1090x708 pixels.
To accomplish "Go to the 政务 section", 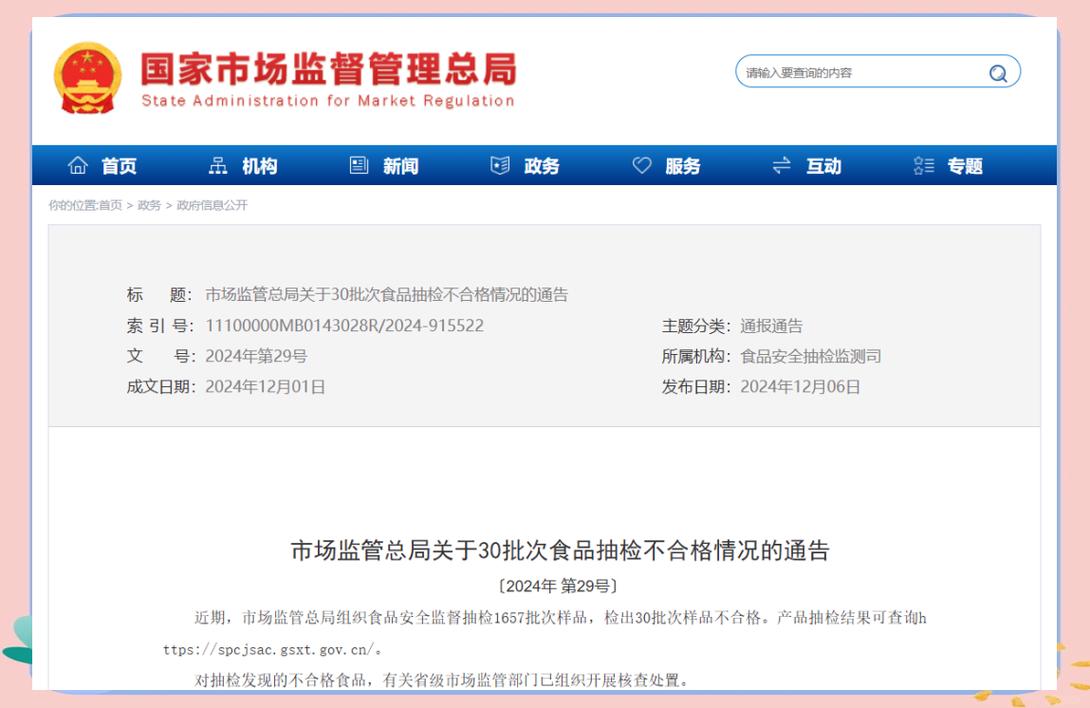I will tap(542, 167).
